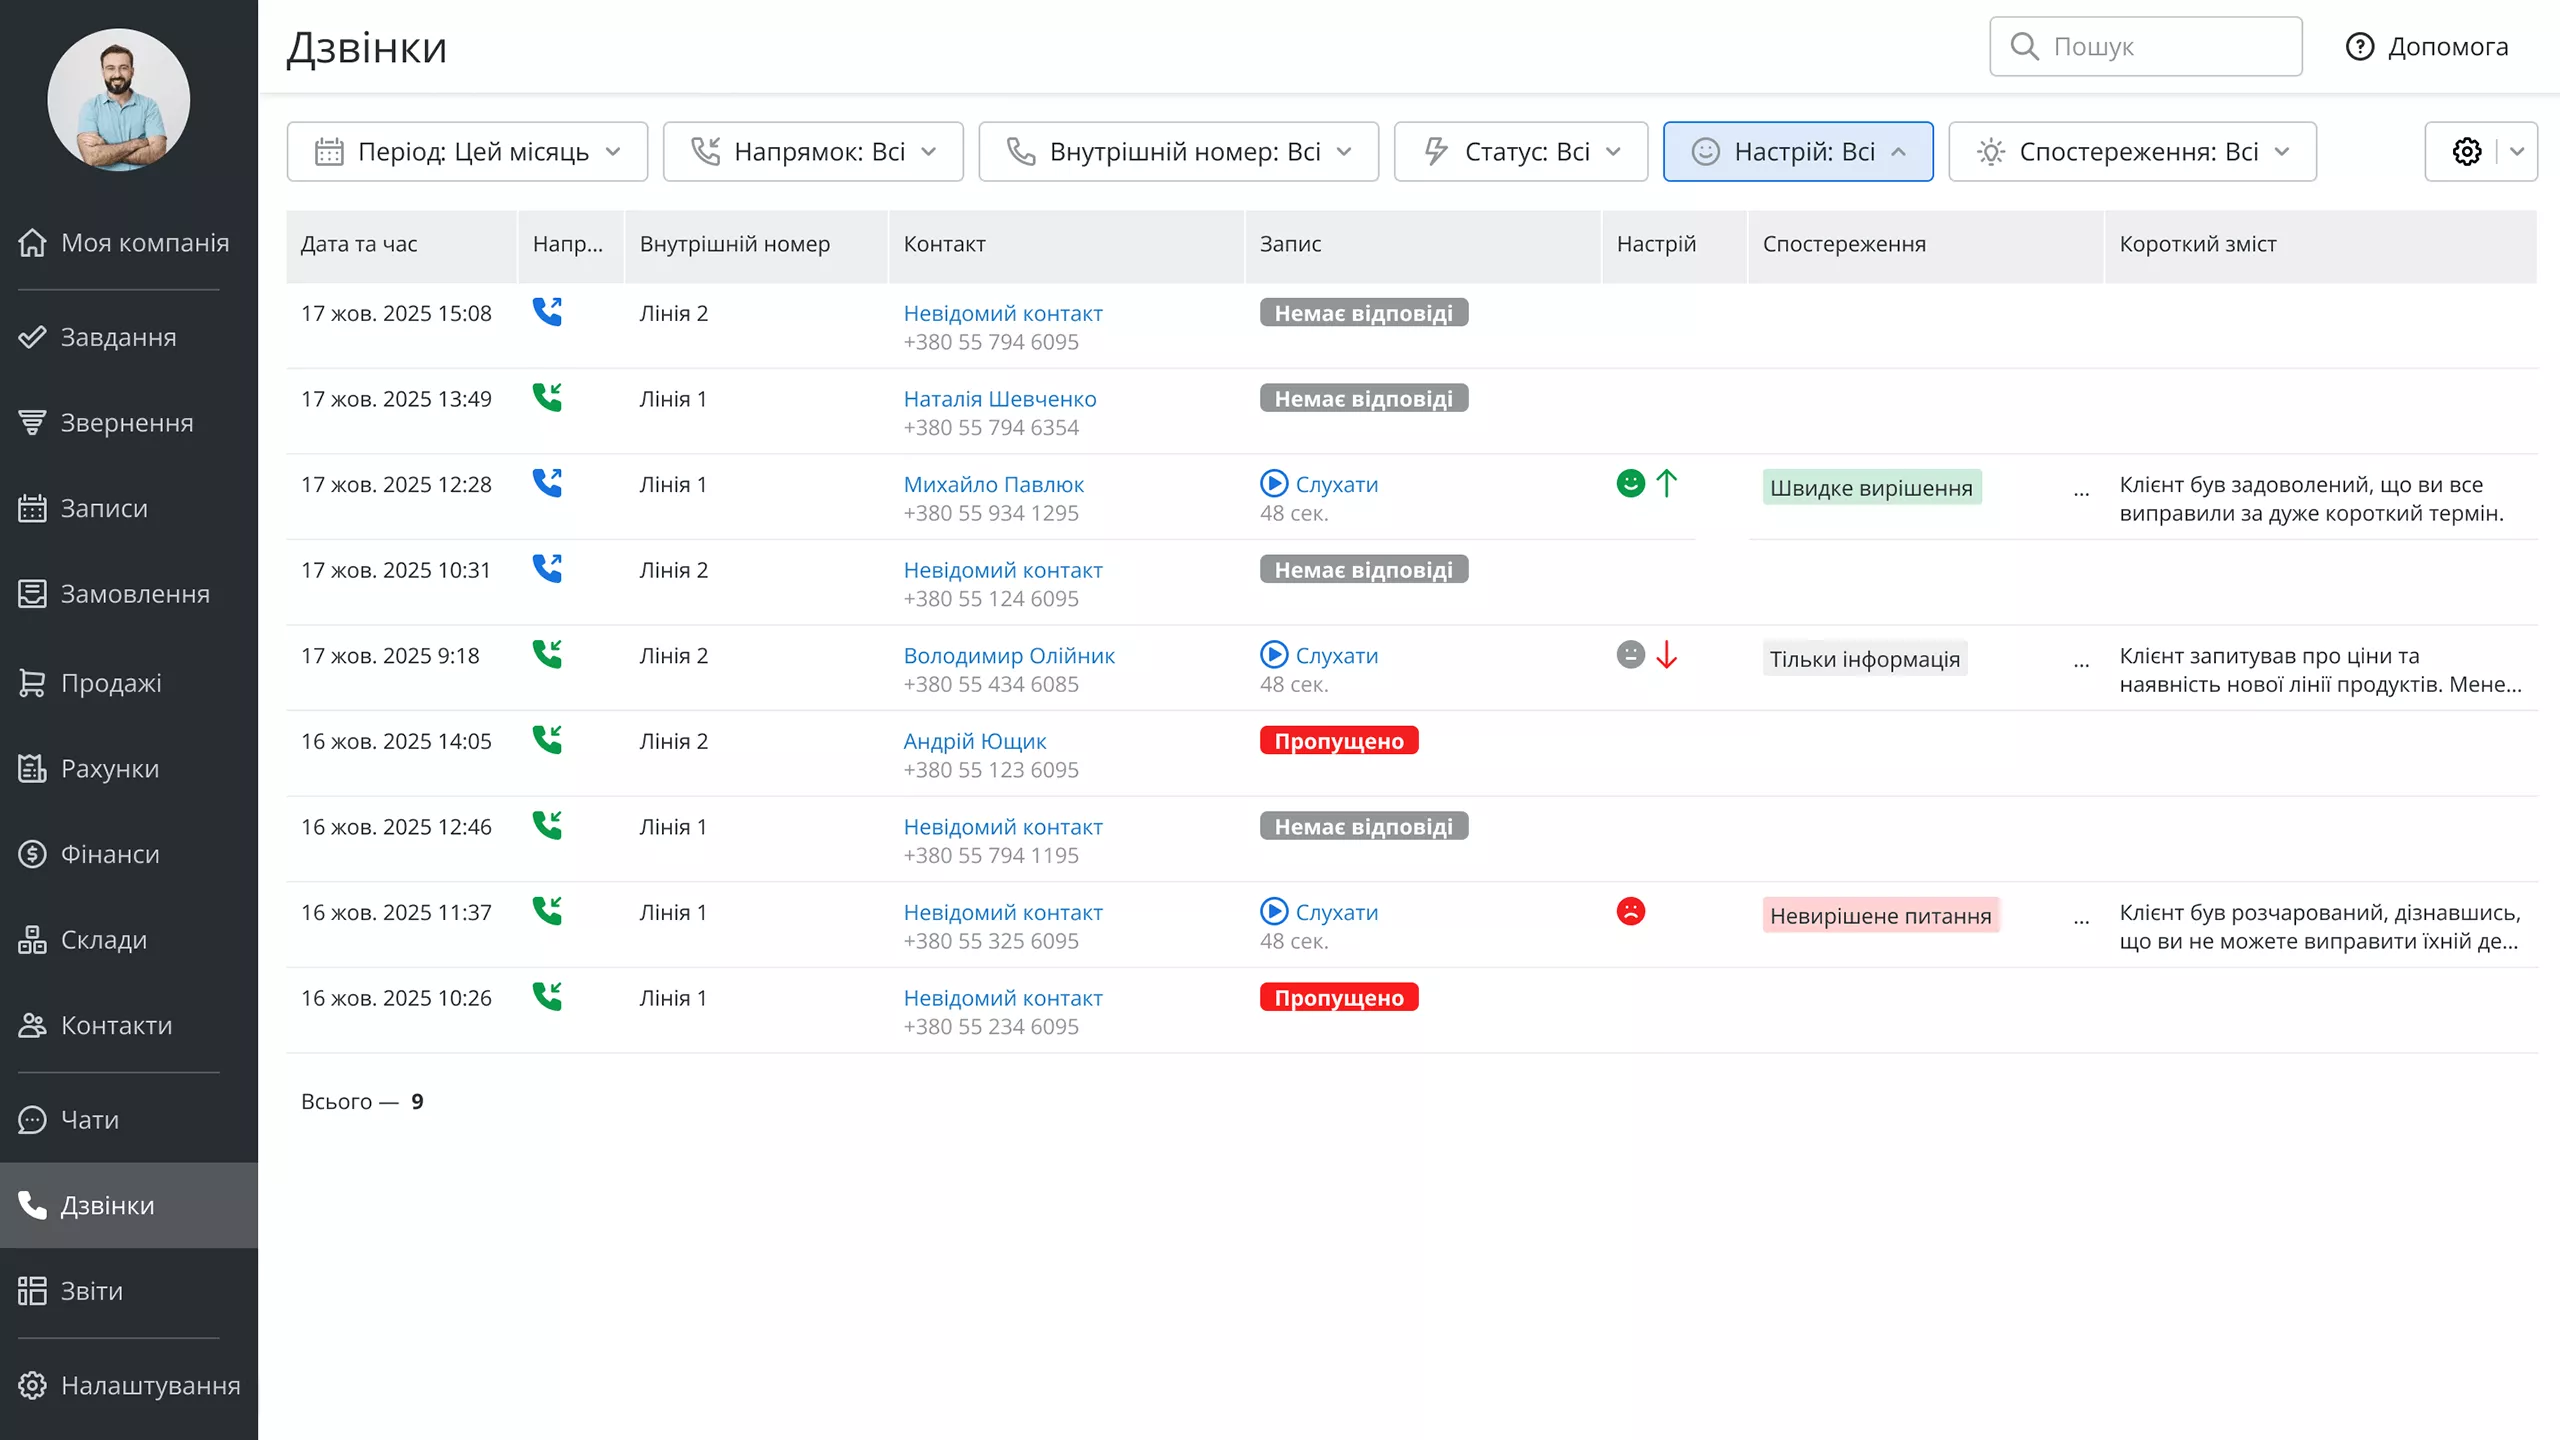The height and width of the screenshot is (1440, 2560).
Task: Expand observations ellipsis for 16 жов. 11:37 row
Action: [2081, 919]
